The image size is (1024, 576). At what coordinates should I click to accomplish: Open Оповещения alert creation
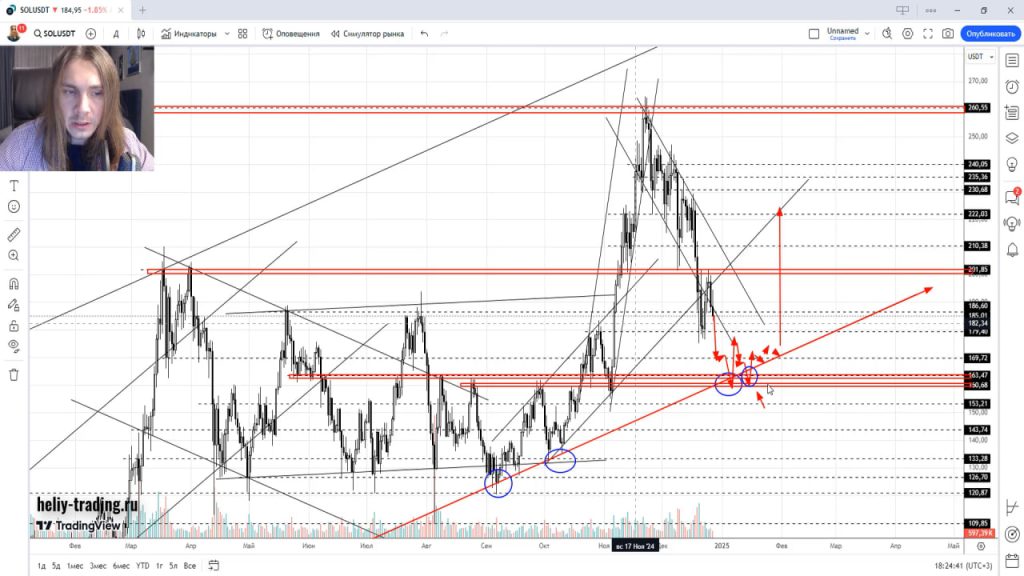[291, 33]
